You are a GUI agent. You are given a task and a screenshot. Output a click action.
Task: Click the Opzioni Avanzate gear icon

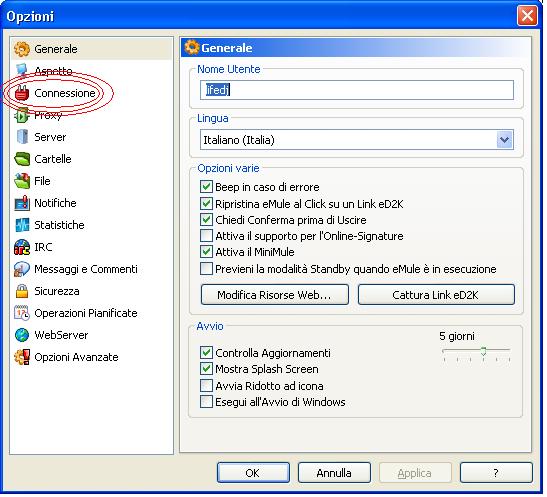pyautogui.click(x=22, y=357)
